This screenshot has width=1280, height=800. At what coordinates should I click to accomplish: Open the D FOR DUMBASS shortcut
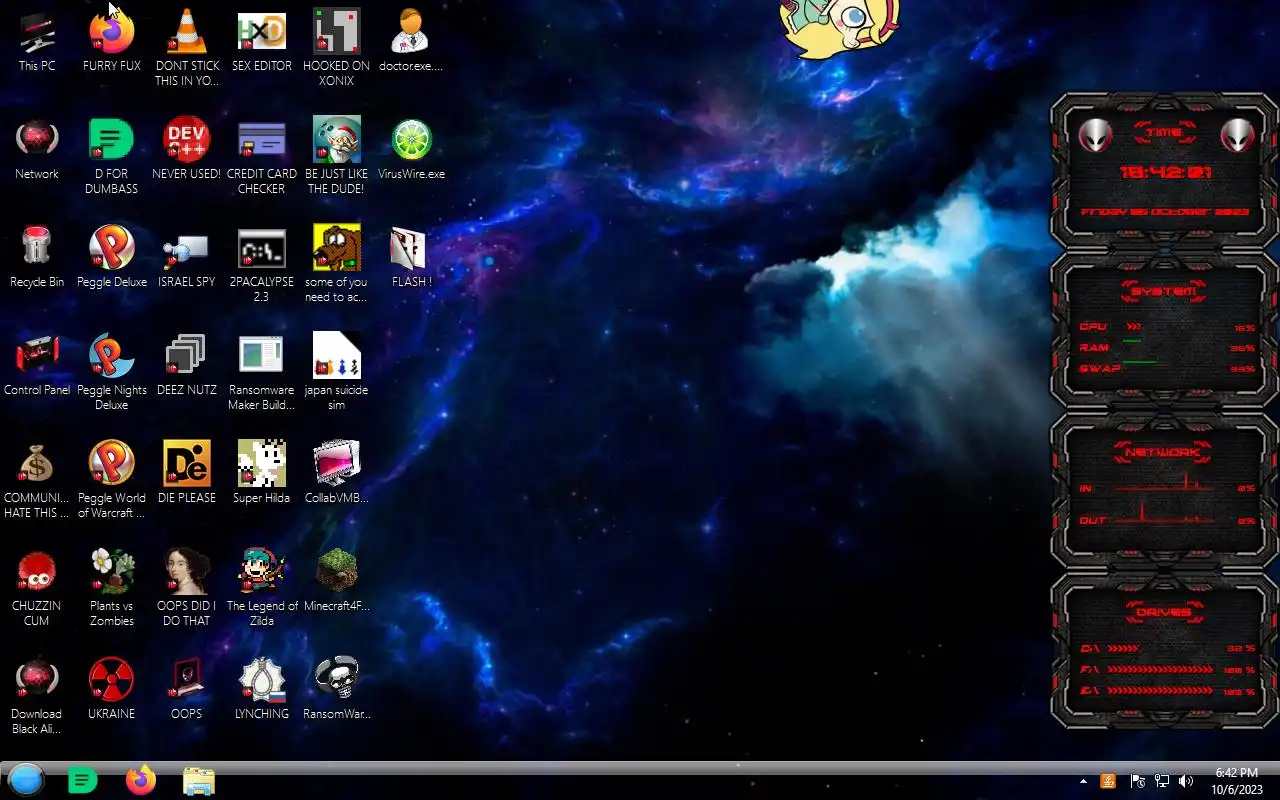pos(111,156)
